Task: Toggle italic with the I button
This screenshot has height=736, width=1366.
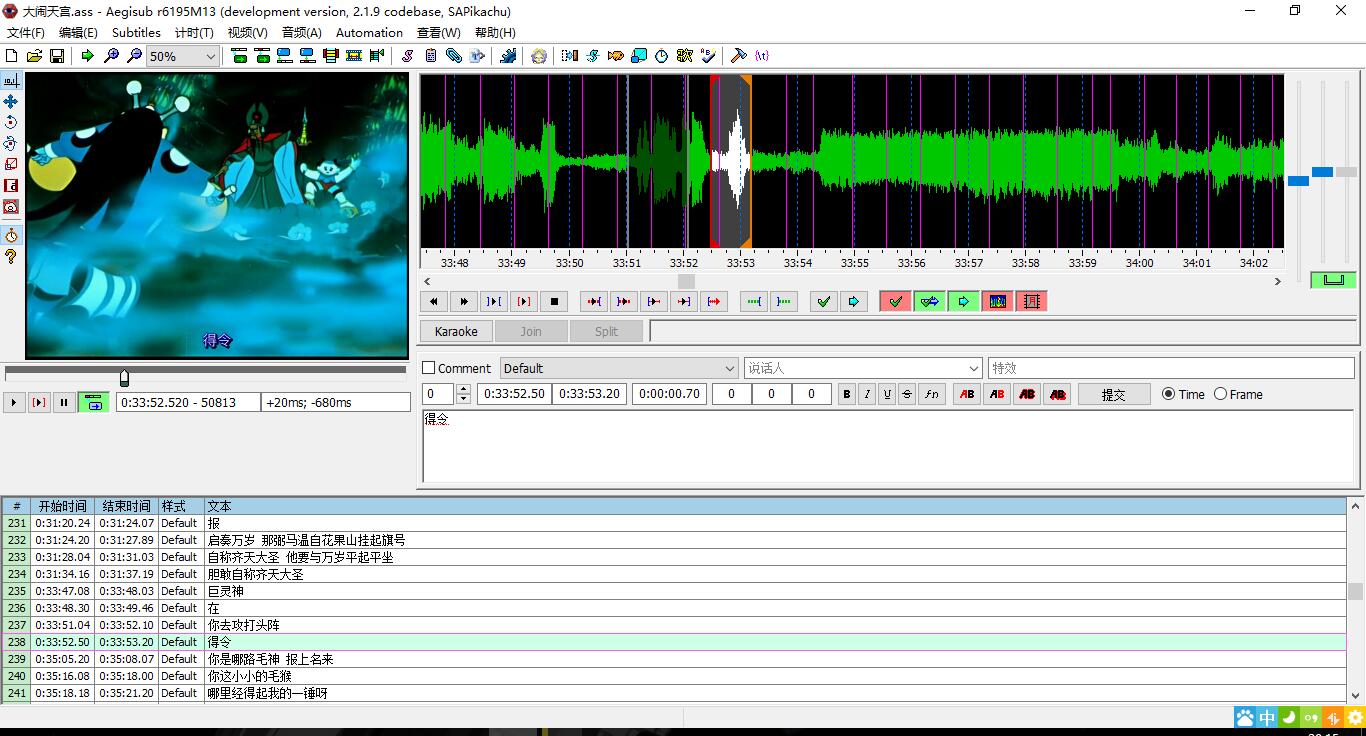Action: (x=867, y=394)
